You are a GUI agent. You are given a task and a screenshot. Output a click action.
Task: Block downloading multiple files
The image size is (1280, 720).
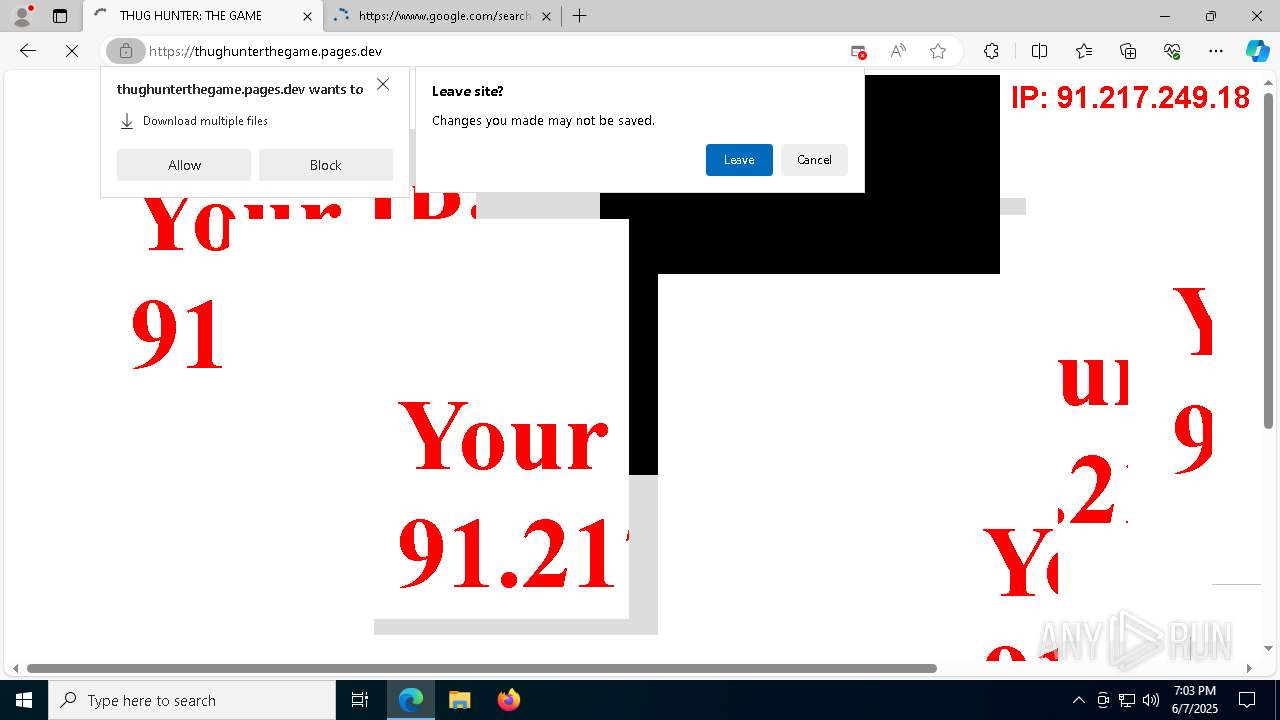(x=326, y=165)
